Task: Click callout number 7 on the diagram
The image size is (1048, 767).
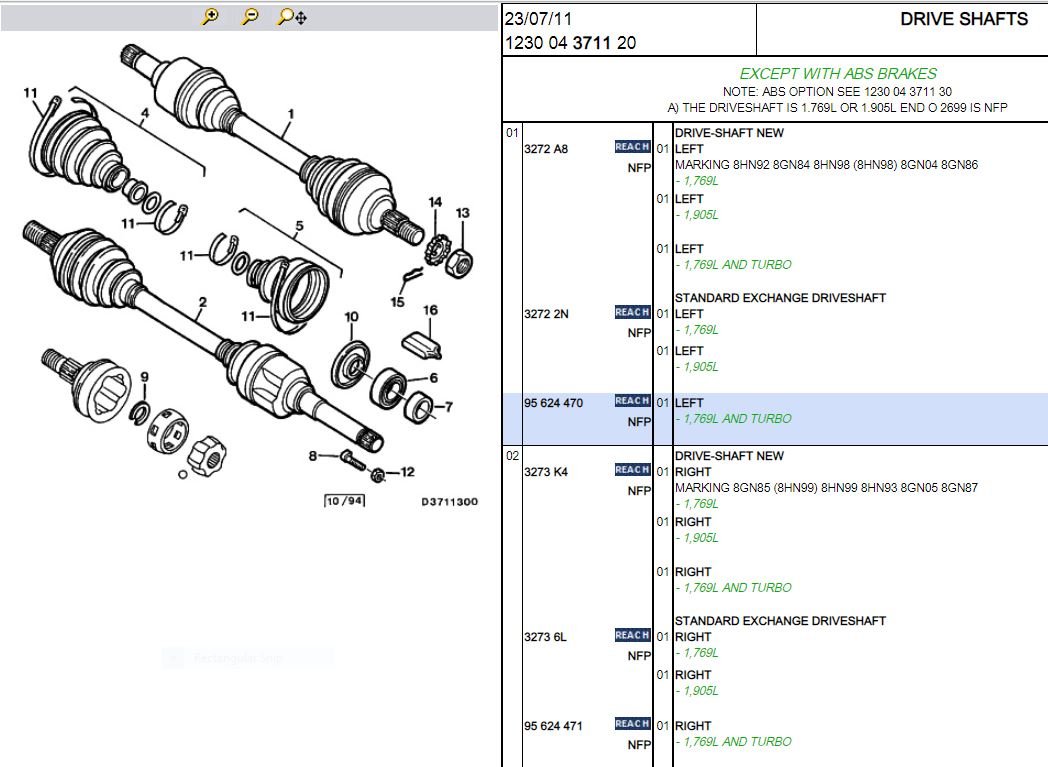Action: [448, 406]
